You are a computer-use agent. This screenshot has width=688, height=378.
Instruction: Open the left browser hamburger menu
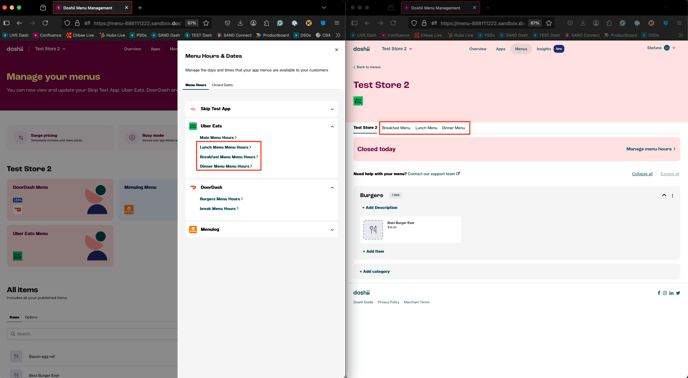tap(337, 23)
